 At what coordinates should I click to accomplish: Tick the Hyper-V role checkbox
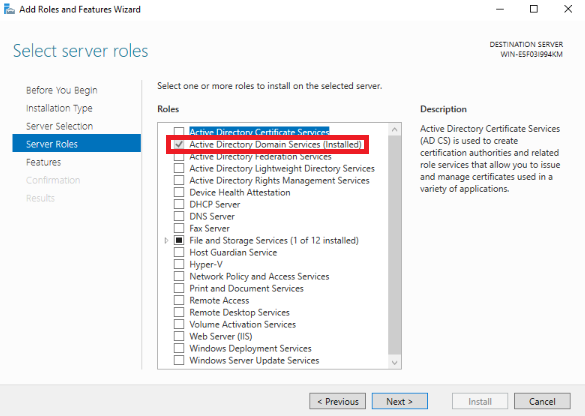coord(179,264)
